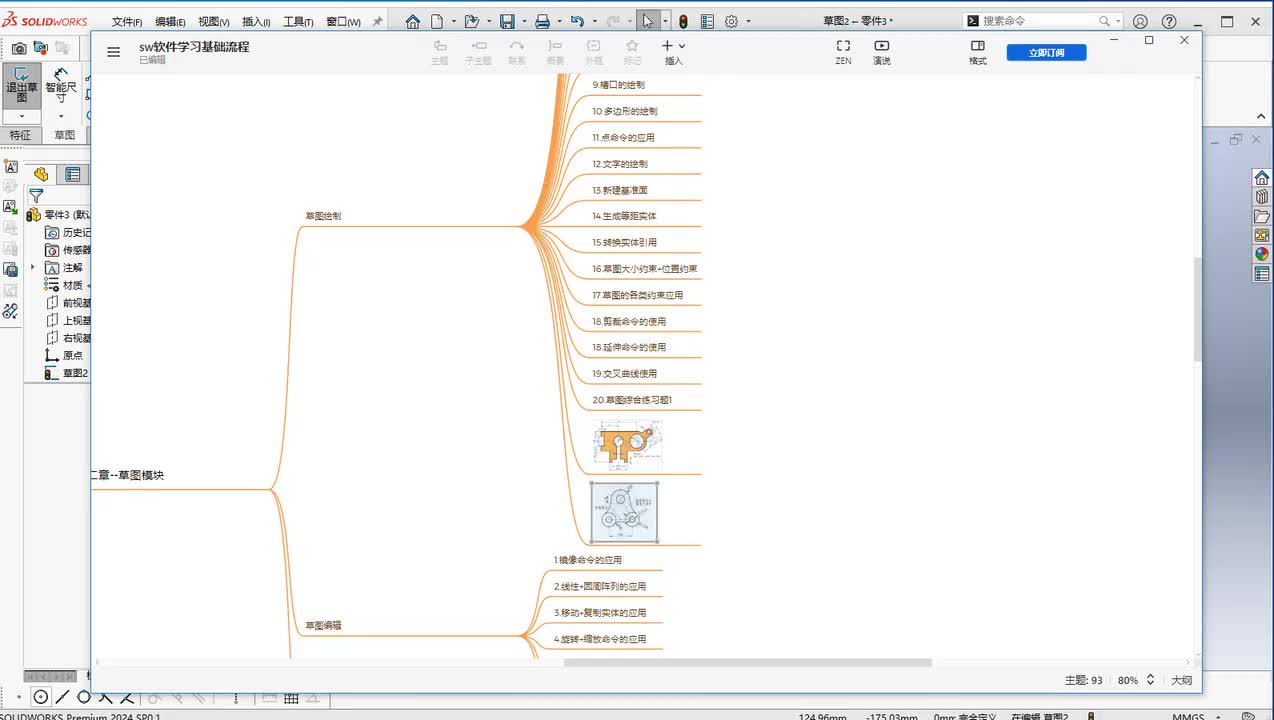Screen dimensions: 1274x720
Task: Click the Save icon in SolidWorks toolbar
Action: (x=507, y=21)
